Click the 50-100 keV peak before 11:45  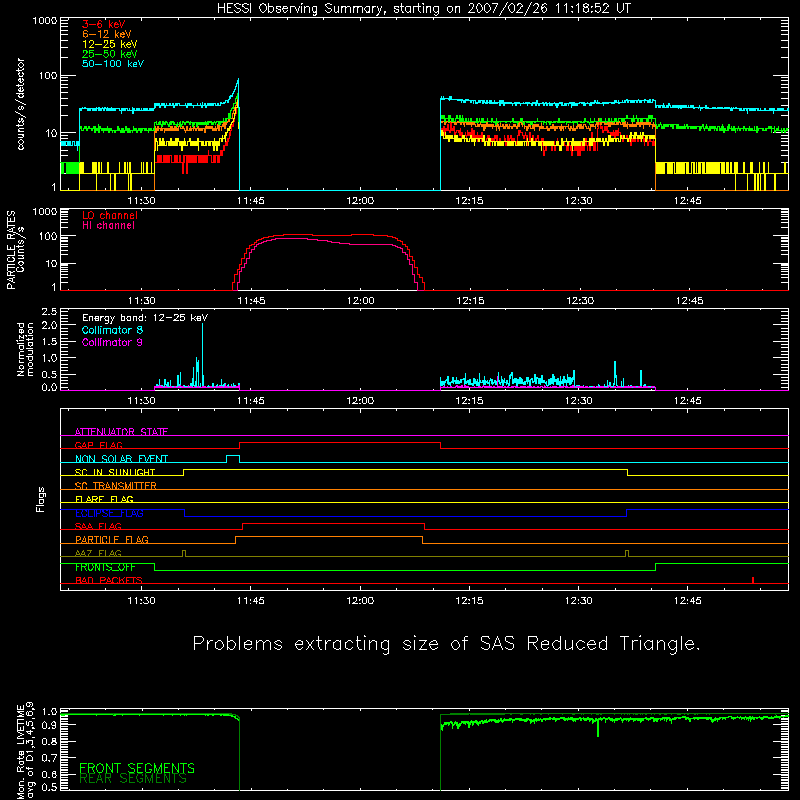tap(238, 81)
